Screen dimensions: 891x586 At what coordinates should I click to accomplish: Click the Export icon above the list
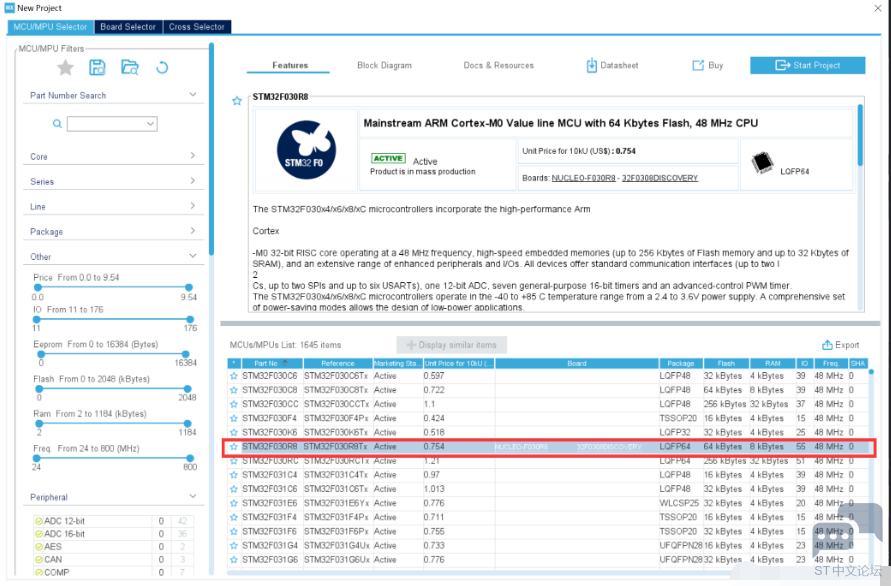point(827,345)
